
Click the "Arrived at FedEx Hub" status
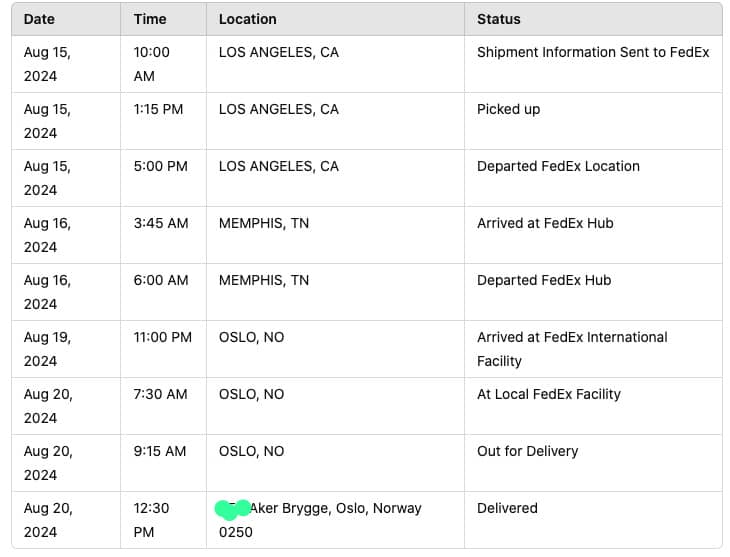point(545,223)
